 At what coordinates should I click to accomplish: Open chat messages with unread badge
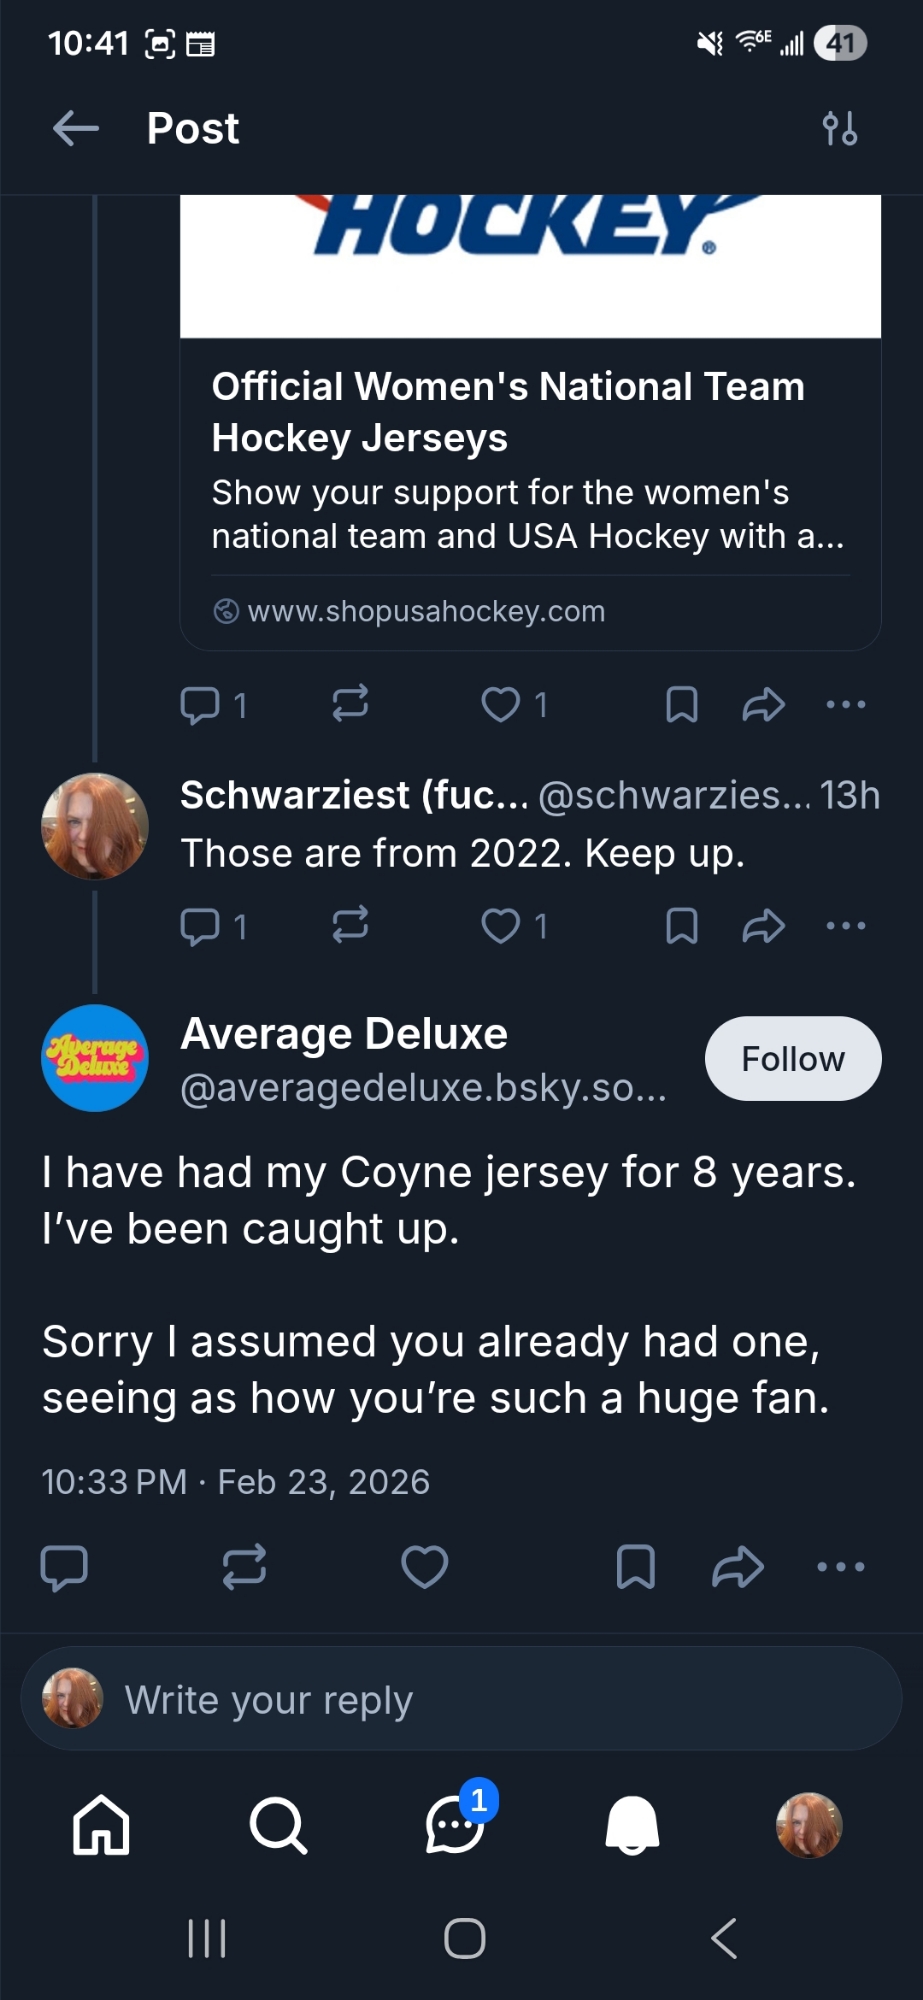[x=455, y=1825]
